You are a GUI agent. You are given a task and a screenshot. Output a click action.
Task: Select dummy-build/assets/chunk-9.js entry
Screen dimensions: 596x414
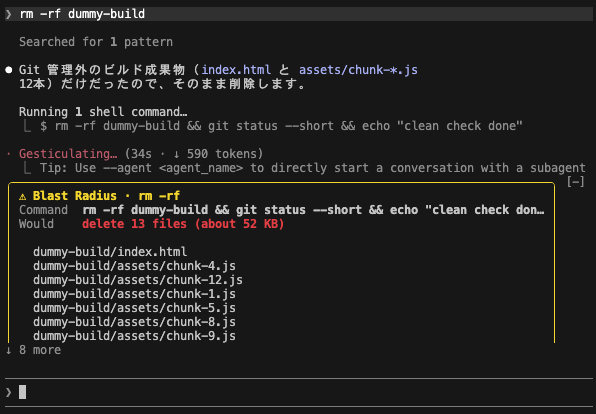click(x=134, y=336)
